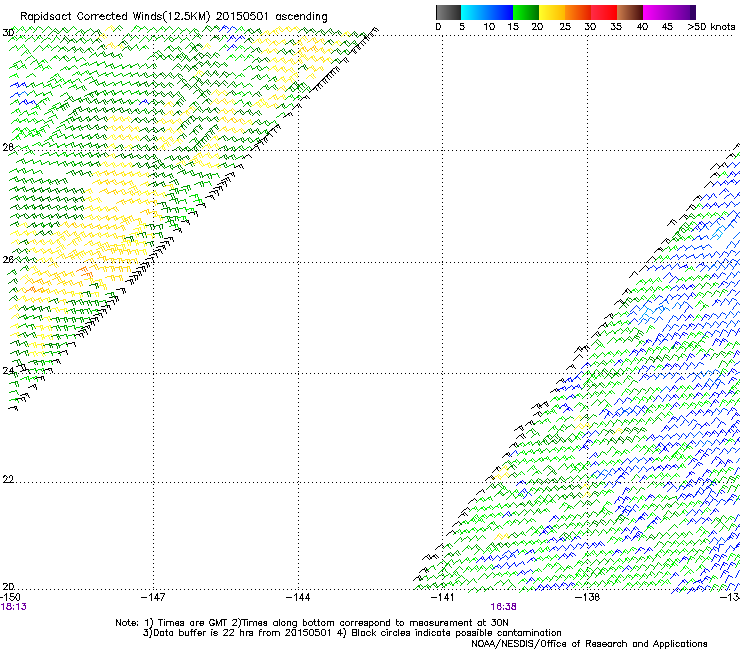Click the '>50 knots' legend label

(711, 27)
